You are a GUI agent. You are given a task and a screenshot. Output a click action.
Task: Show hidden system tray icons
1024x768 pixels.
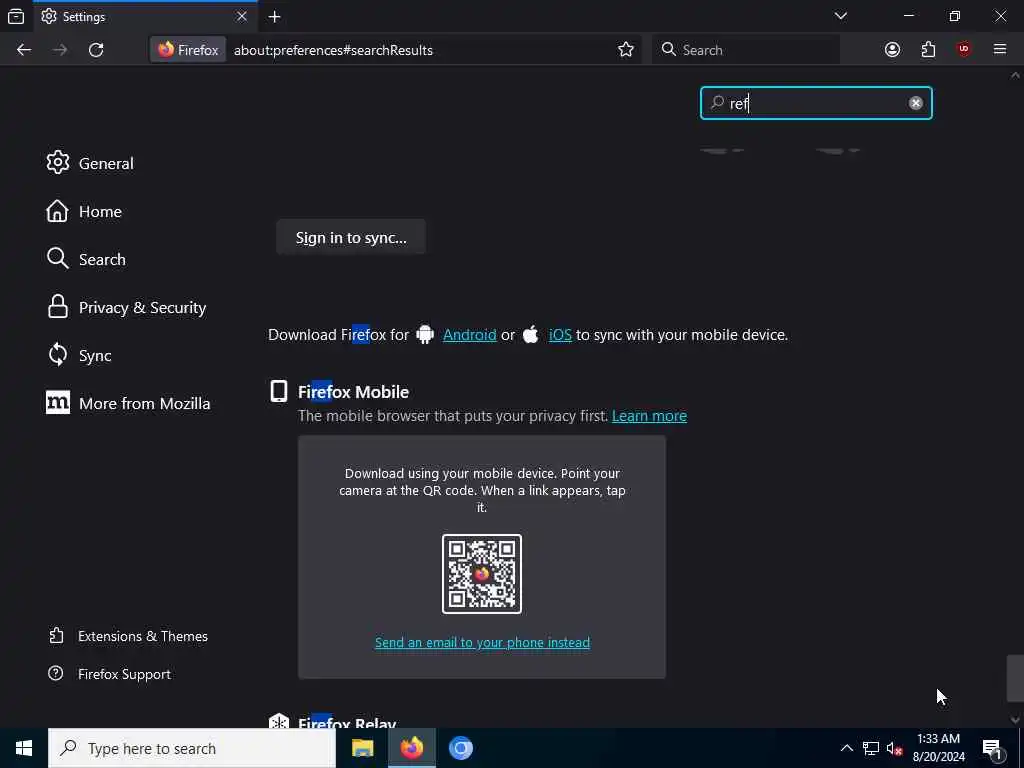point(846,748)
